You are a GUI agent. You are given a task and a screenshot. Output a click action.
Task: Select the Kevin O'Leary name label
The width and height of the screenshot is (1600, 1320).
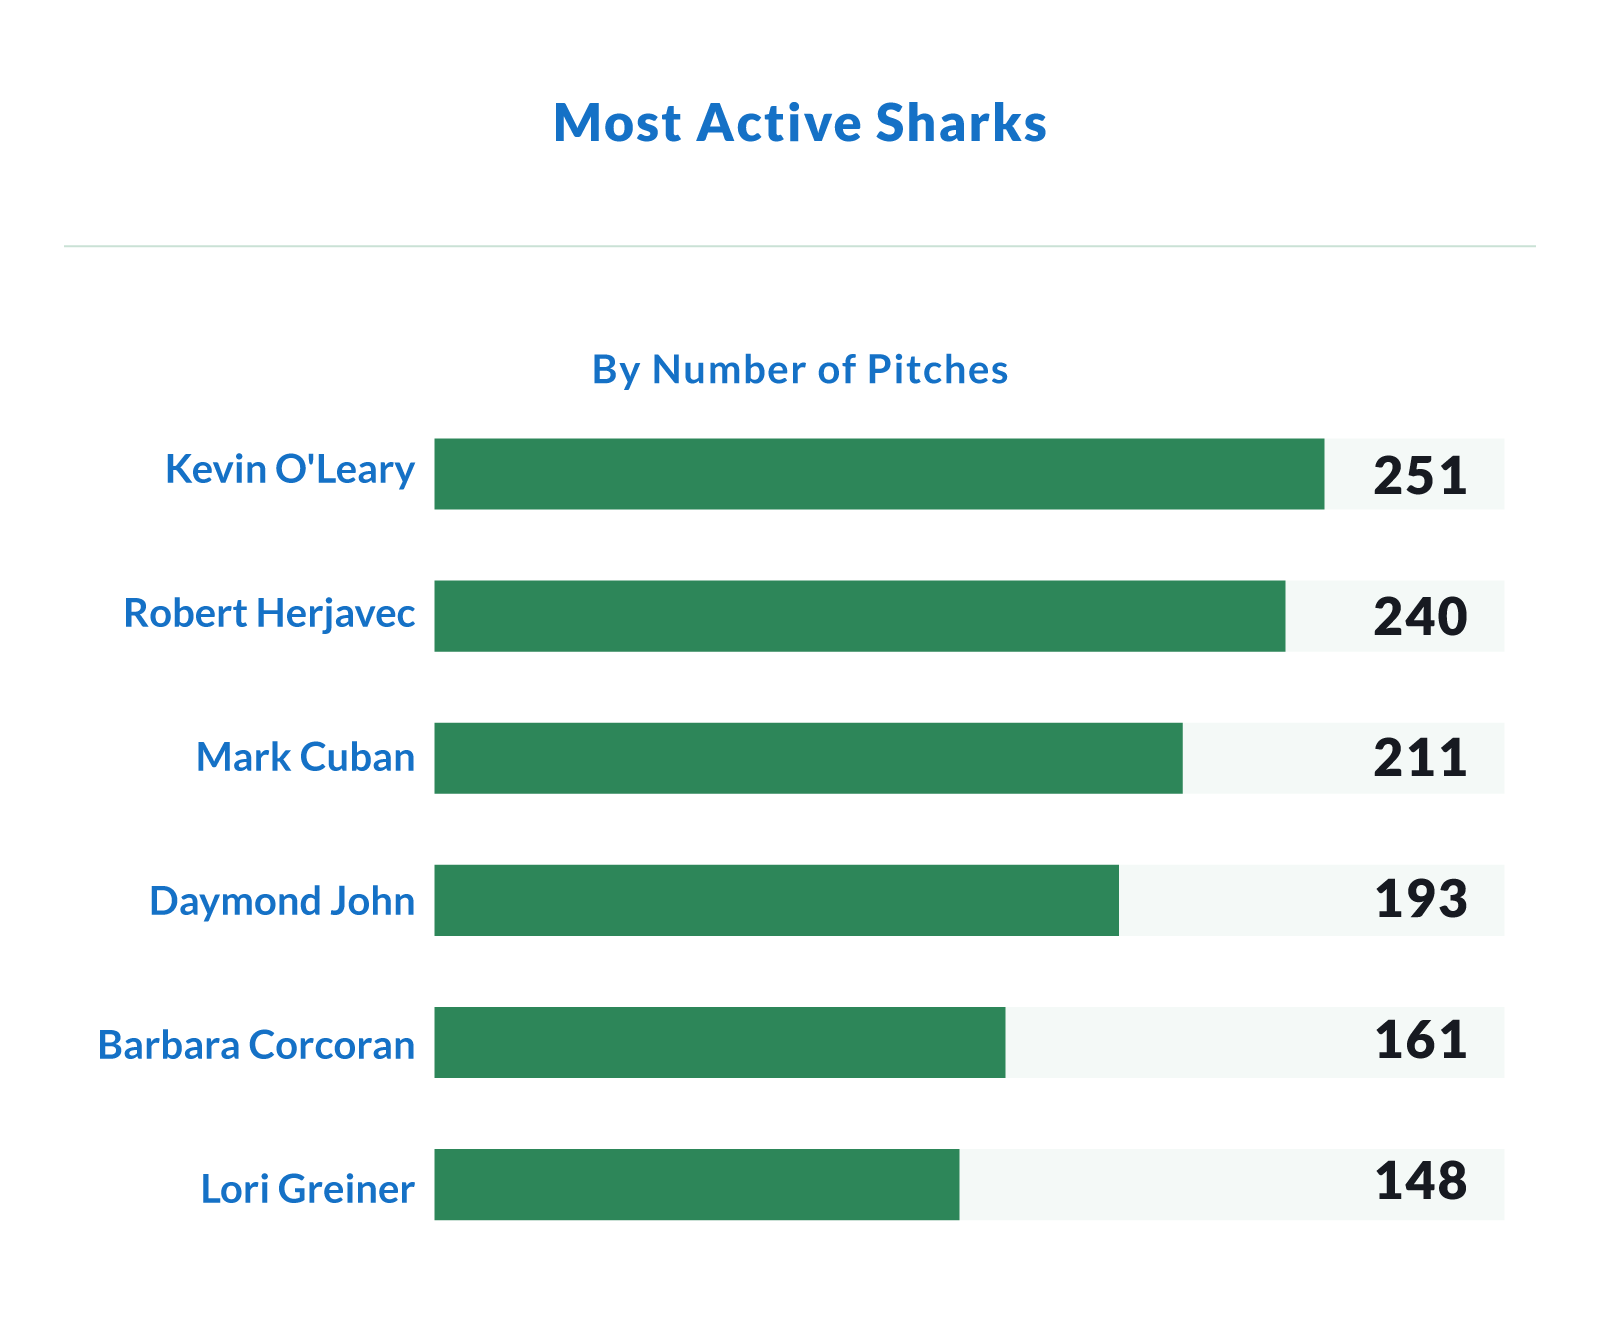click(x=290, y=470)
